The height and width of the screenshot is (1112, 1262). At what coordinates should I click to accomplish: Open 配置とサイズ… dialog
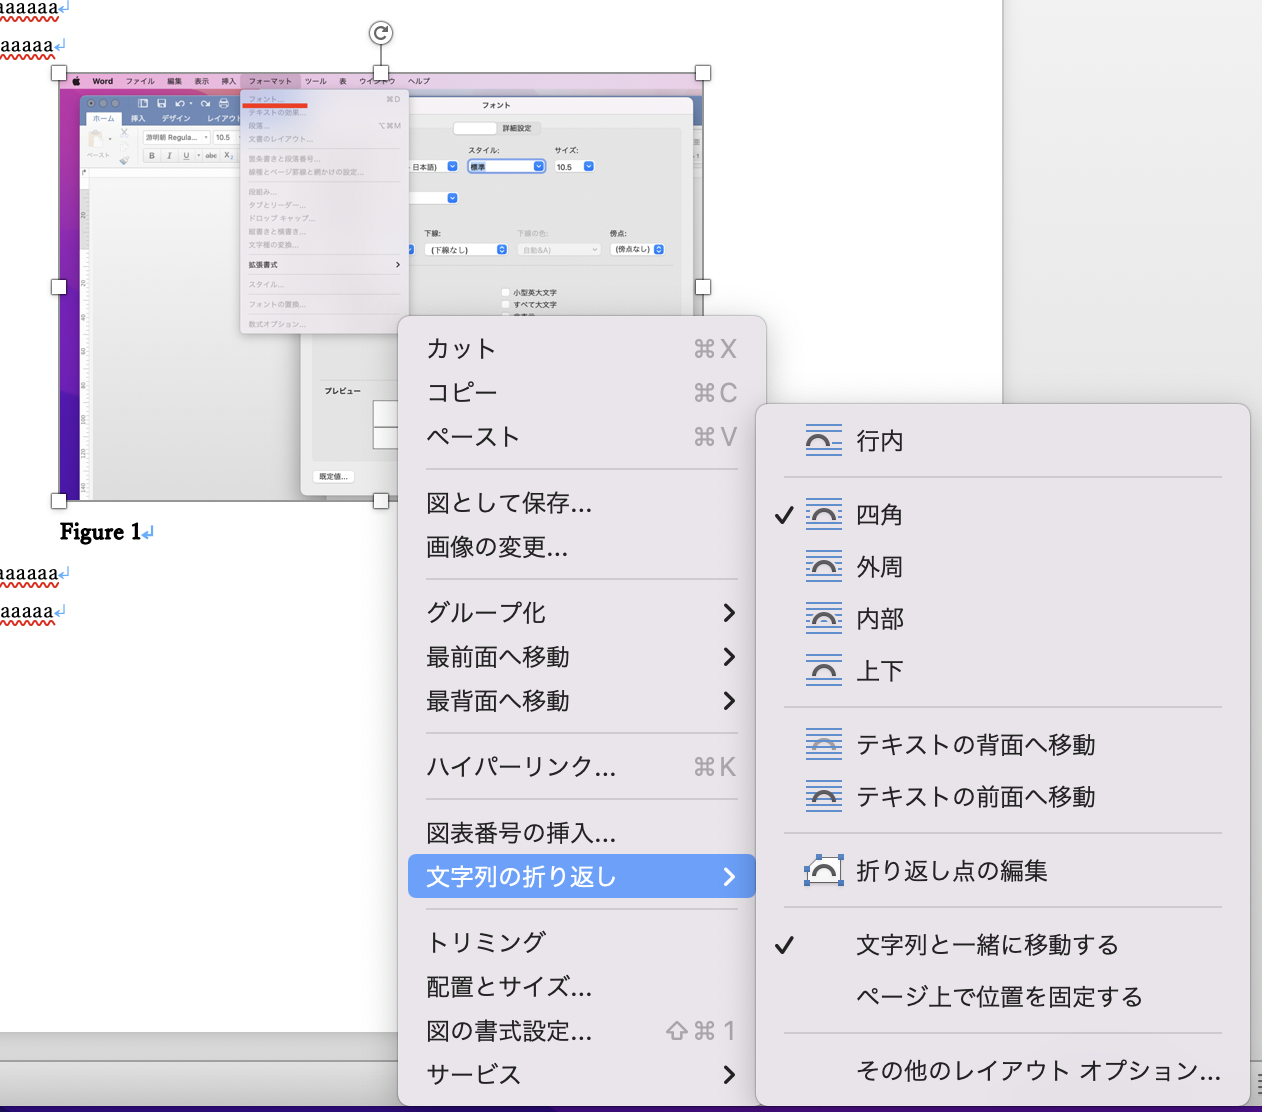coord(582,987)
